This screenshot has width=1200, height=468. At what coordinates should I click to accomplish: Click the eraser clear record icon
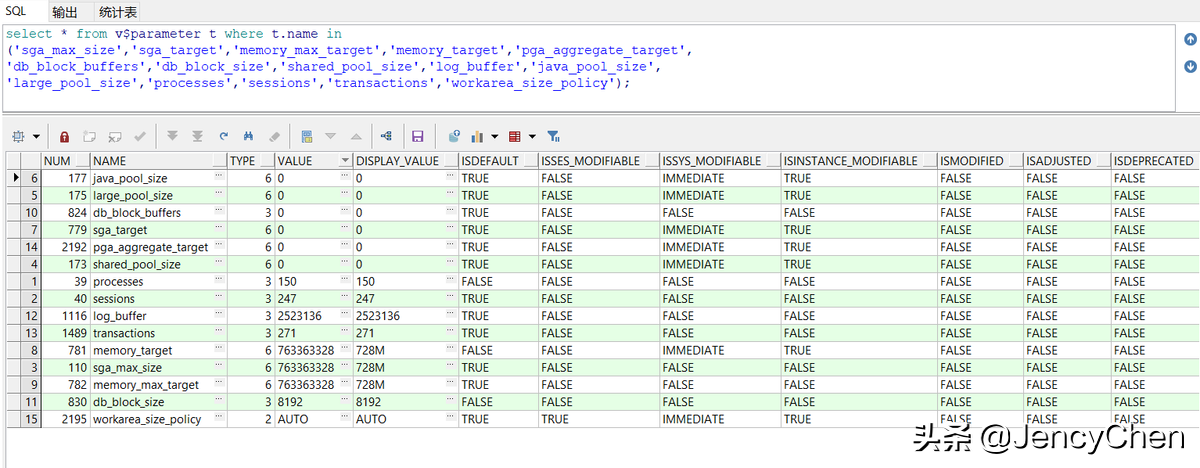click(275, 136)
